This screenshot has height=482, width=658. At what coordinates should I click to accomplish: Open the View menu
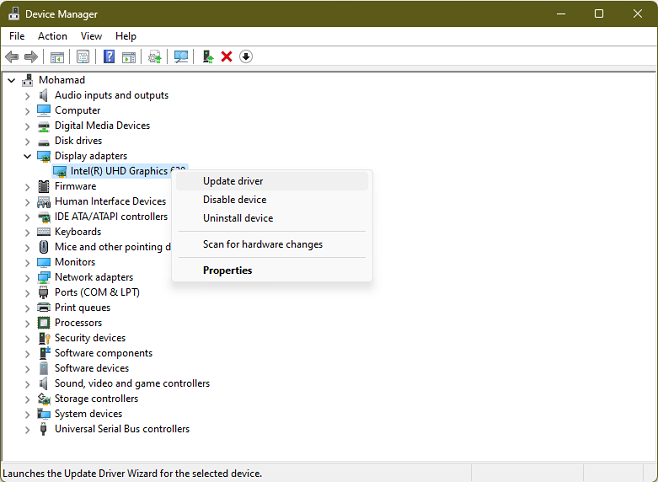(x=91, y=36)
